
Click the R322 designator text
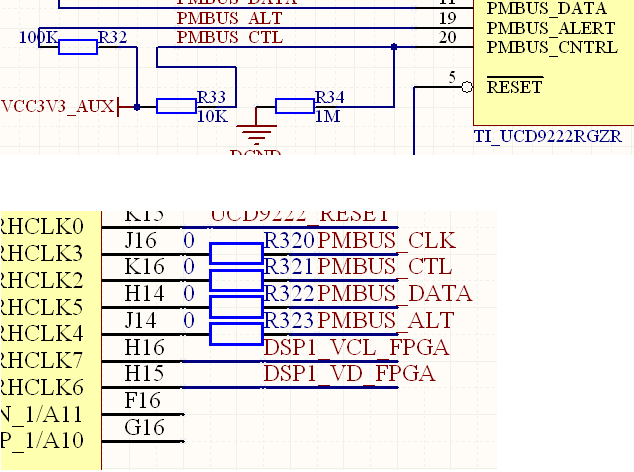coord(289,293)
